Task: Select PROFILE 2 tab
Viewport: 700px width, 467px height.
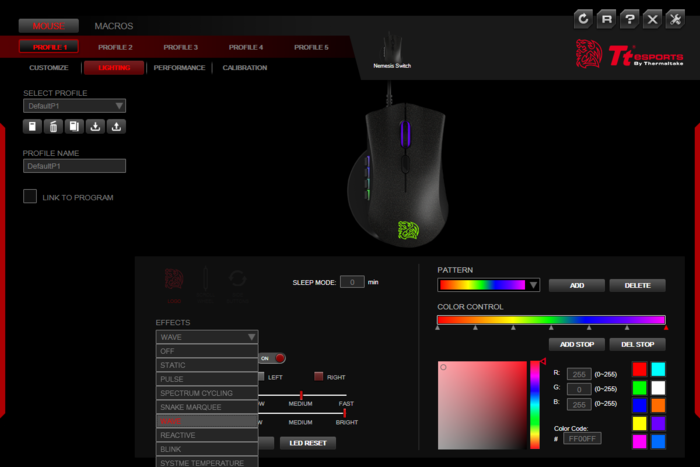Action: (x=115, y=47)
